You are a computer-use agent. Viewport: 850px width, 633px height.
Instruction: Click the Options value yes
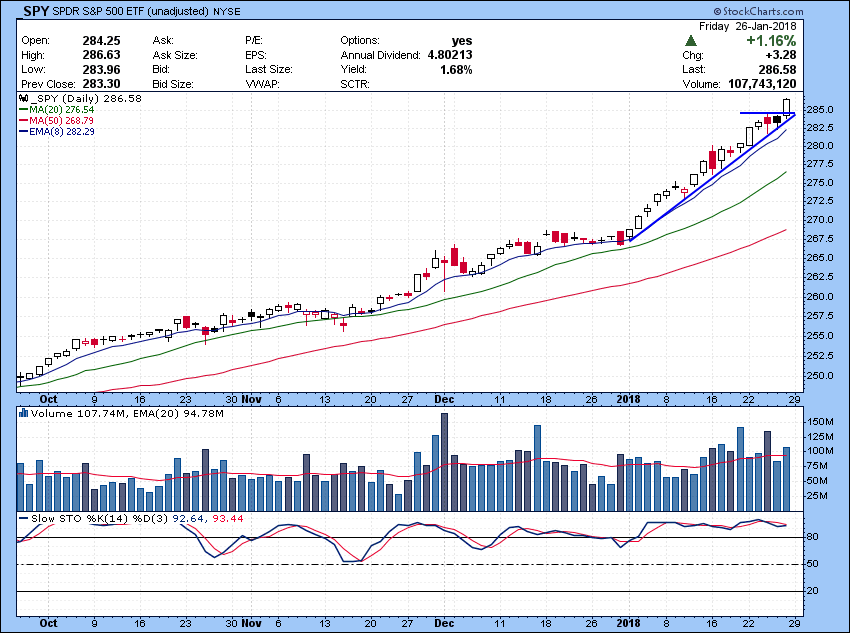[x=462, y=41]
